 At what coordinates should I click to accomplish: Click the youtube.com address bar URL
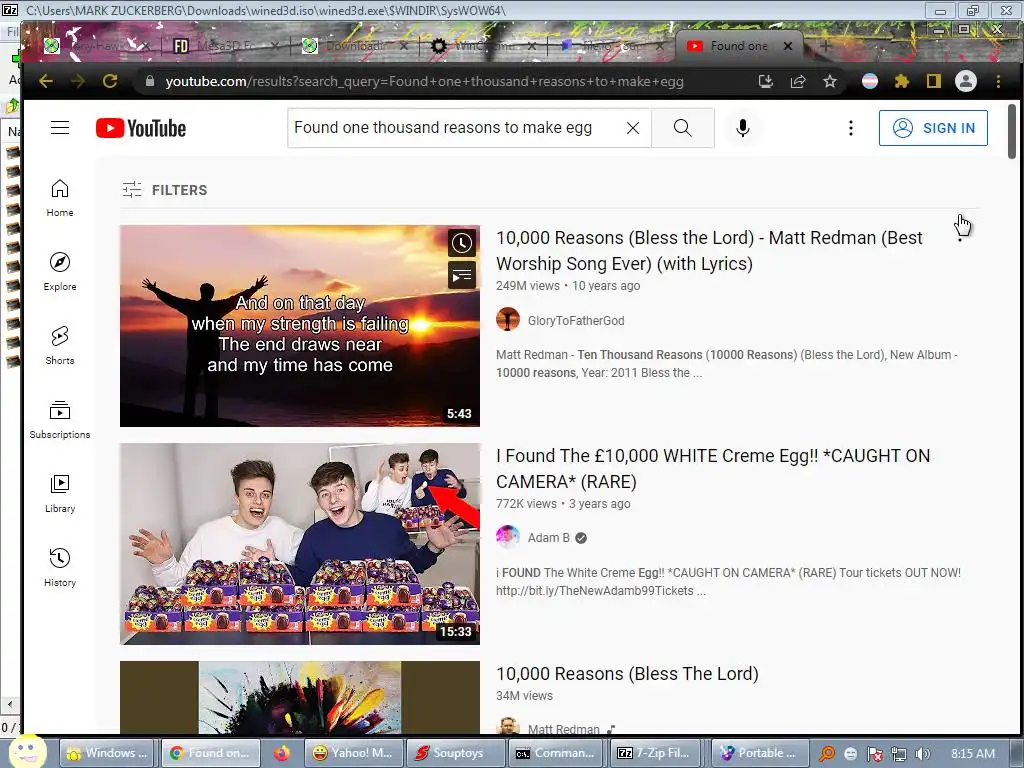coord(424,82)
